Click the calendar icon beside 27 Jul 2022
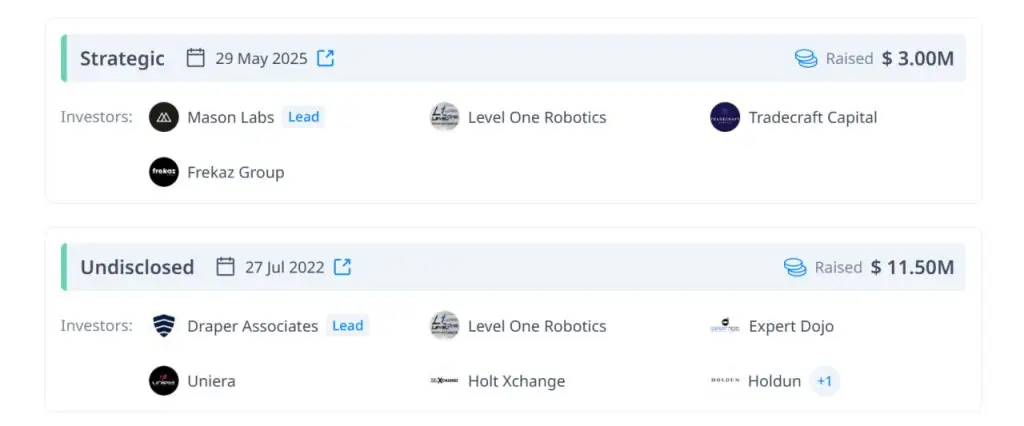 pyautogui.click(x=226, y=267)
